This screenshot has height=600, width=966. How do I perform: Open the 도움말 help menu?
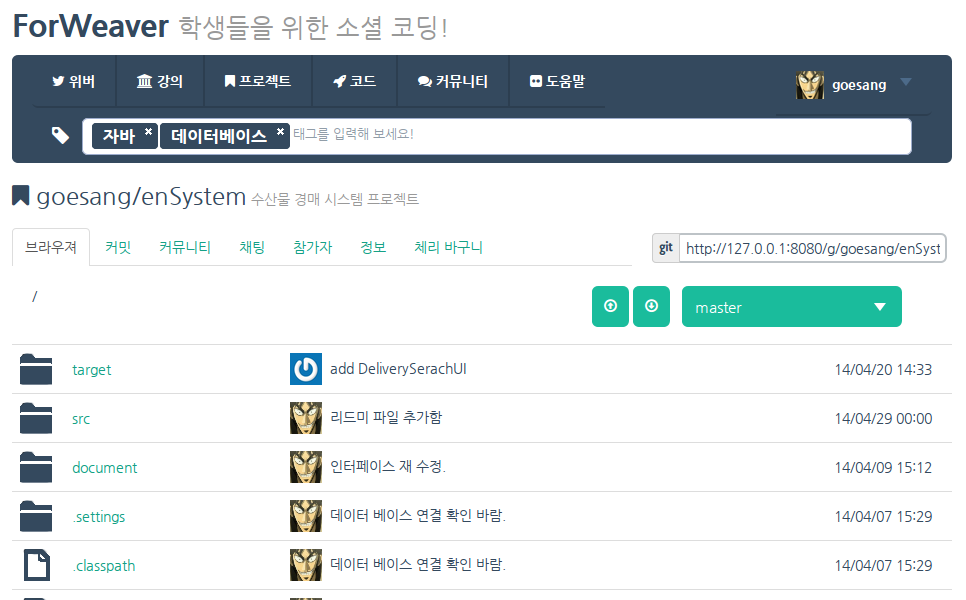(x=557, y=81)
